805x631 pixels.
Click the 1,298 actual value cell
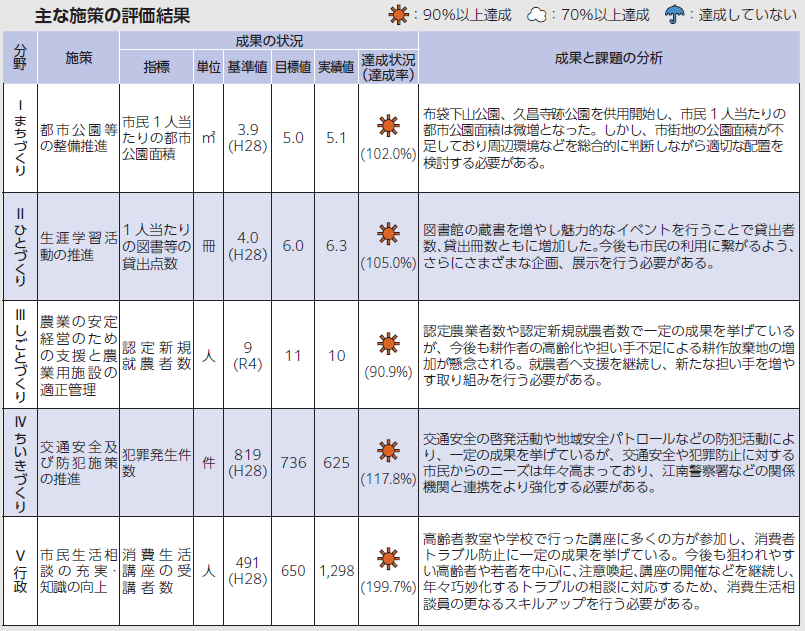[337, 570]
